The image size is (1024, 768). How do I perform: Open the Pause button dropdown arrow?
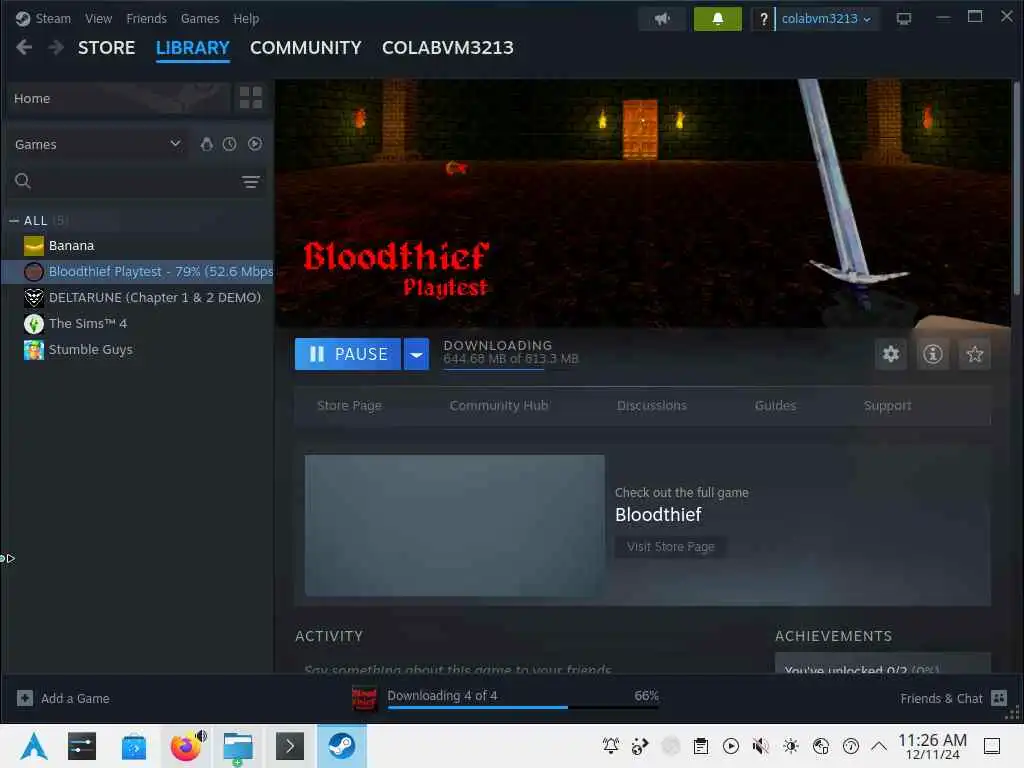click(x=416, y=354)
